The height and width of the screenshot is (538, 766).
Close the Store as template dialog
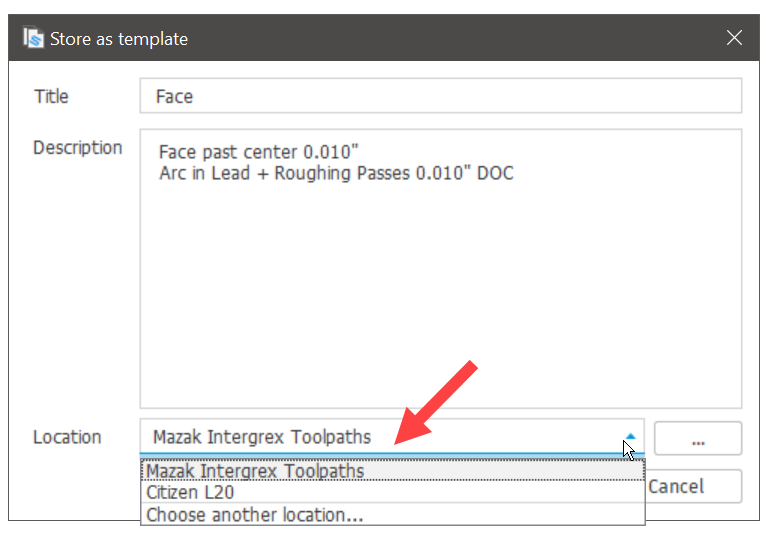coord(734,39)
